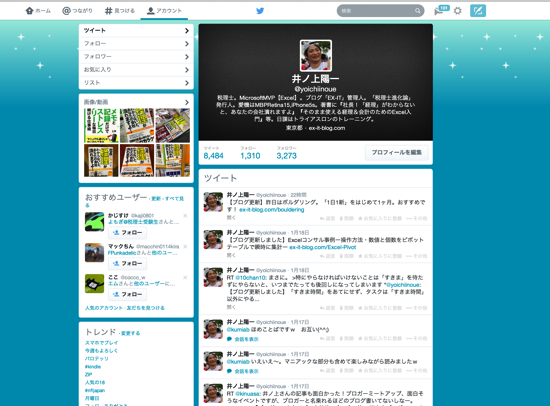
Task: Show conversation on the いえいえ〜 tweet
Action: [x=243, y=371]
